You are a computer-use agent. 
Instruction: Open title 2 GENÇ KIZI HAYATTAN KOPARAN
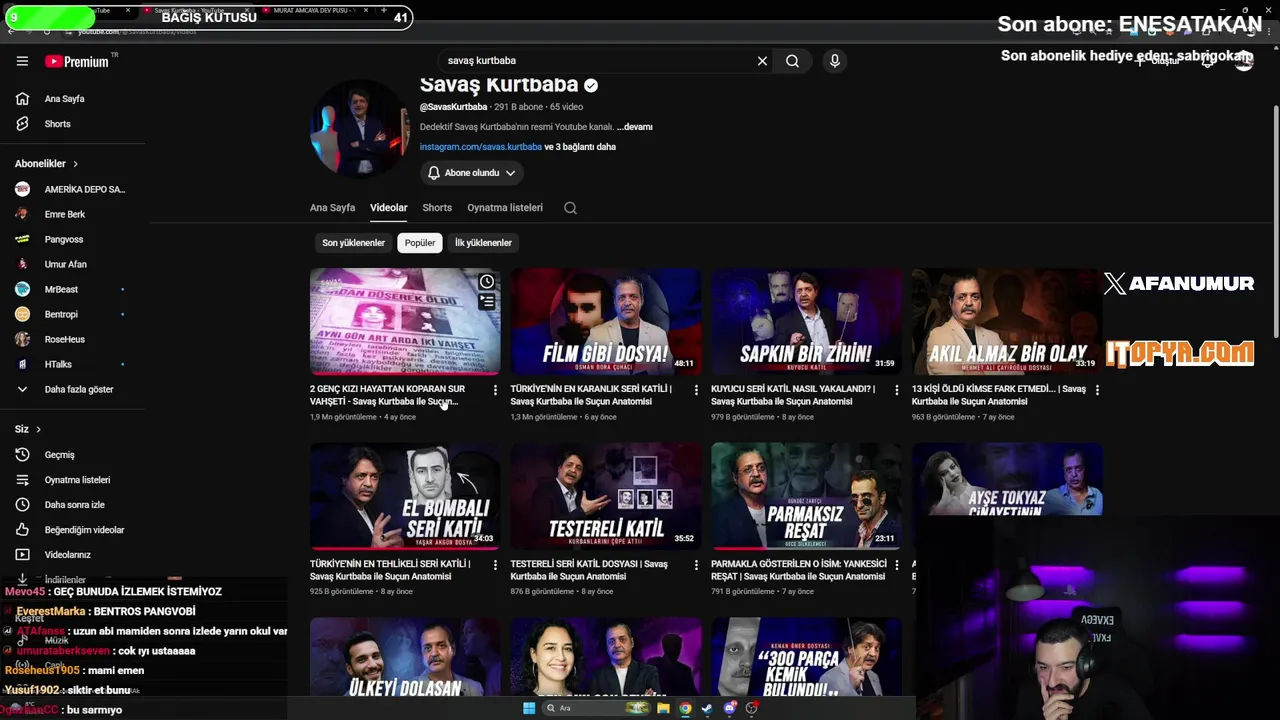388,395
